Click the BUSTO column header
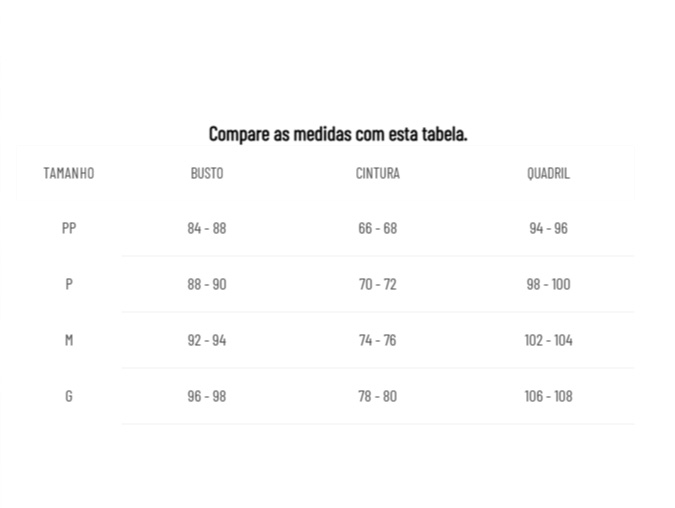 [207, 173]
